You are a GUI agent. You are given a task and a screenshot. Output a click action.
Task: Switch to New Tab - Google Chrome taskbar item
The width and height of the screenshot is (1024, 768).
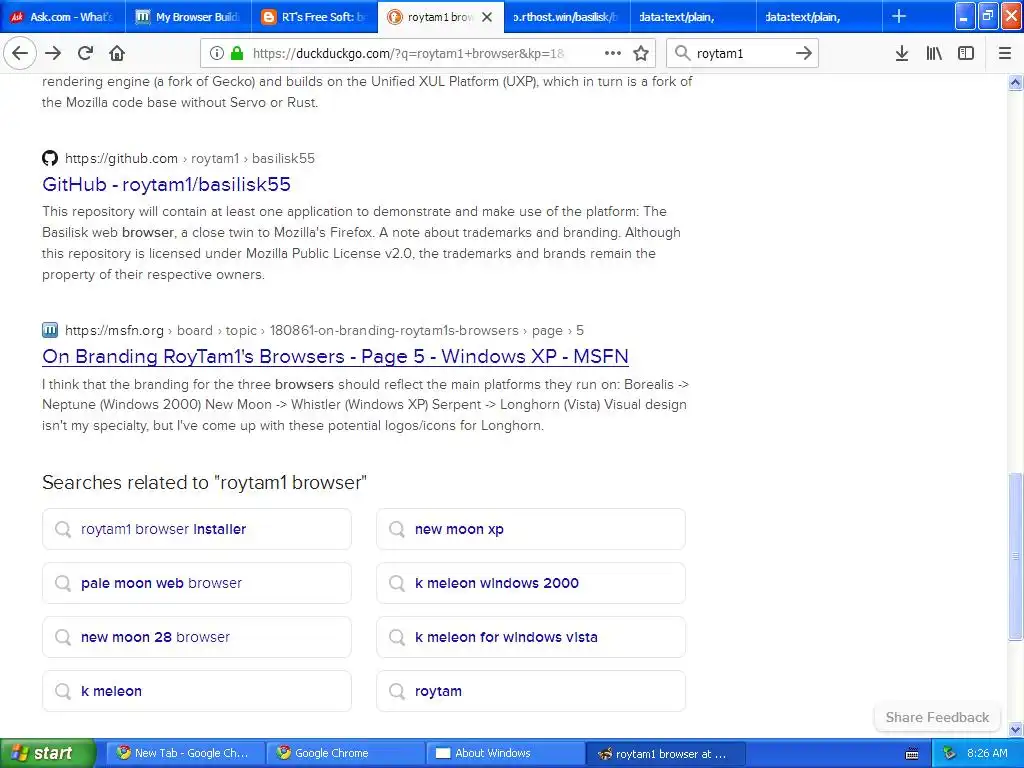coord(185,753)
